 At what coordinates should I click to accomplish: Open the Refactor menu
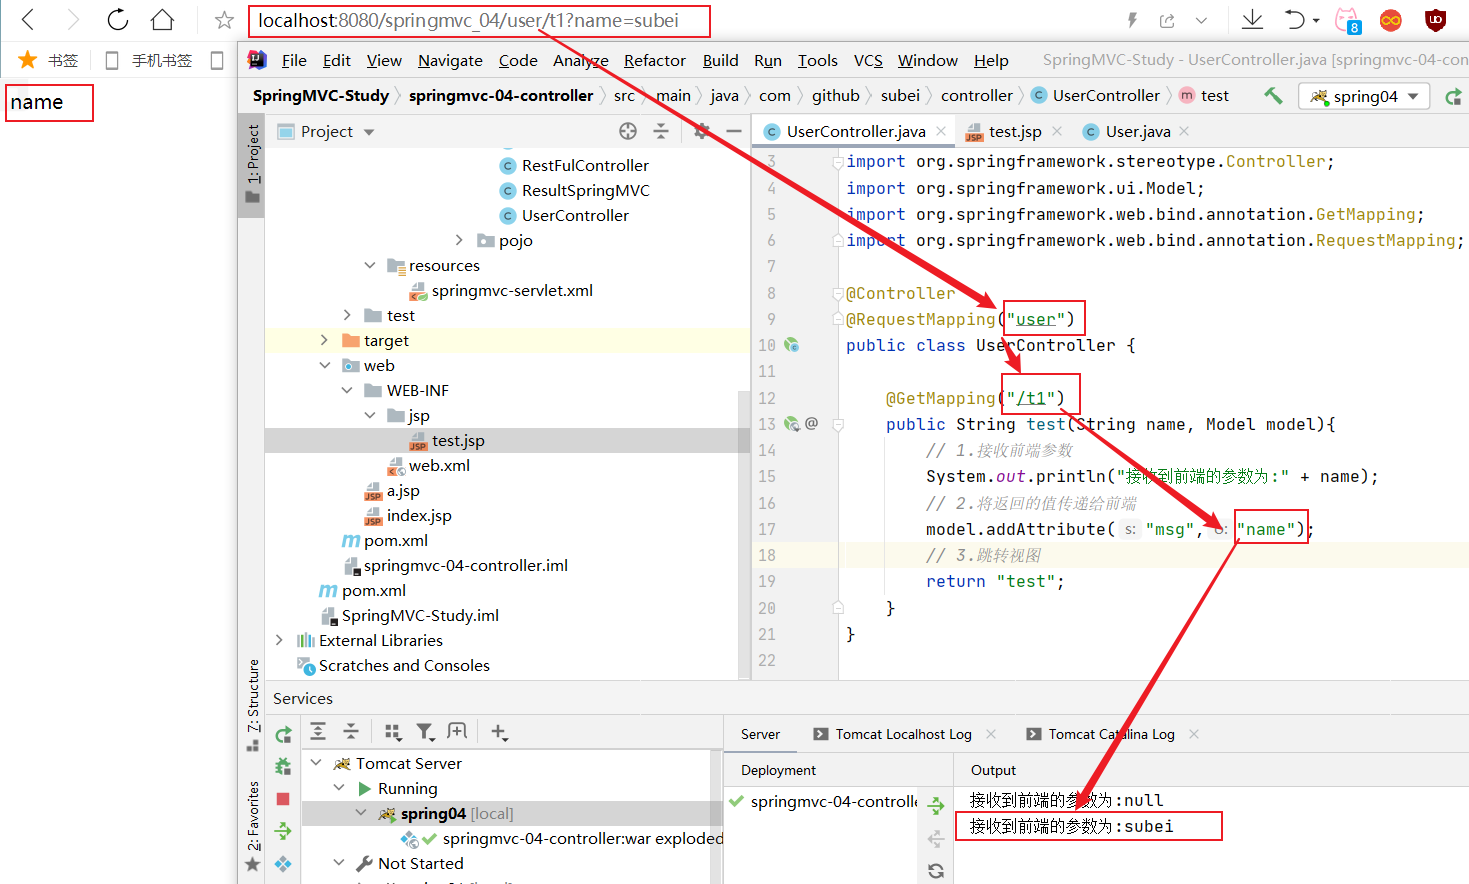654,61
